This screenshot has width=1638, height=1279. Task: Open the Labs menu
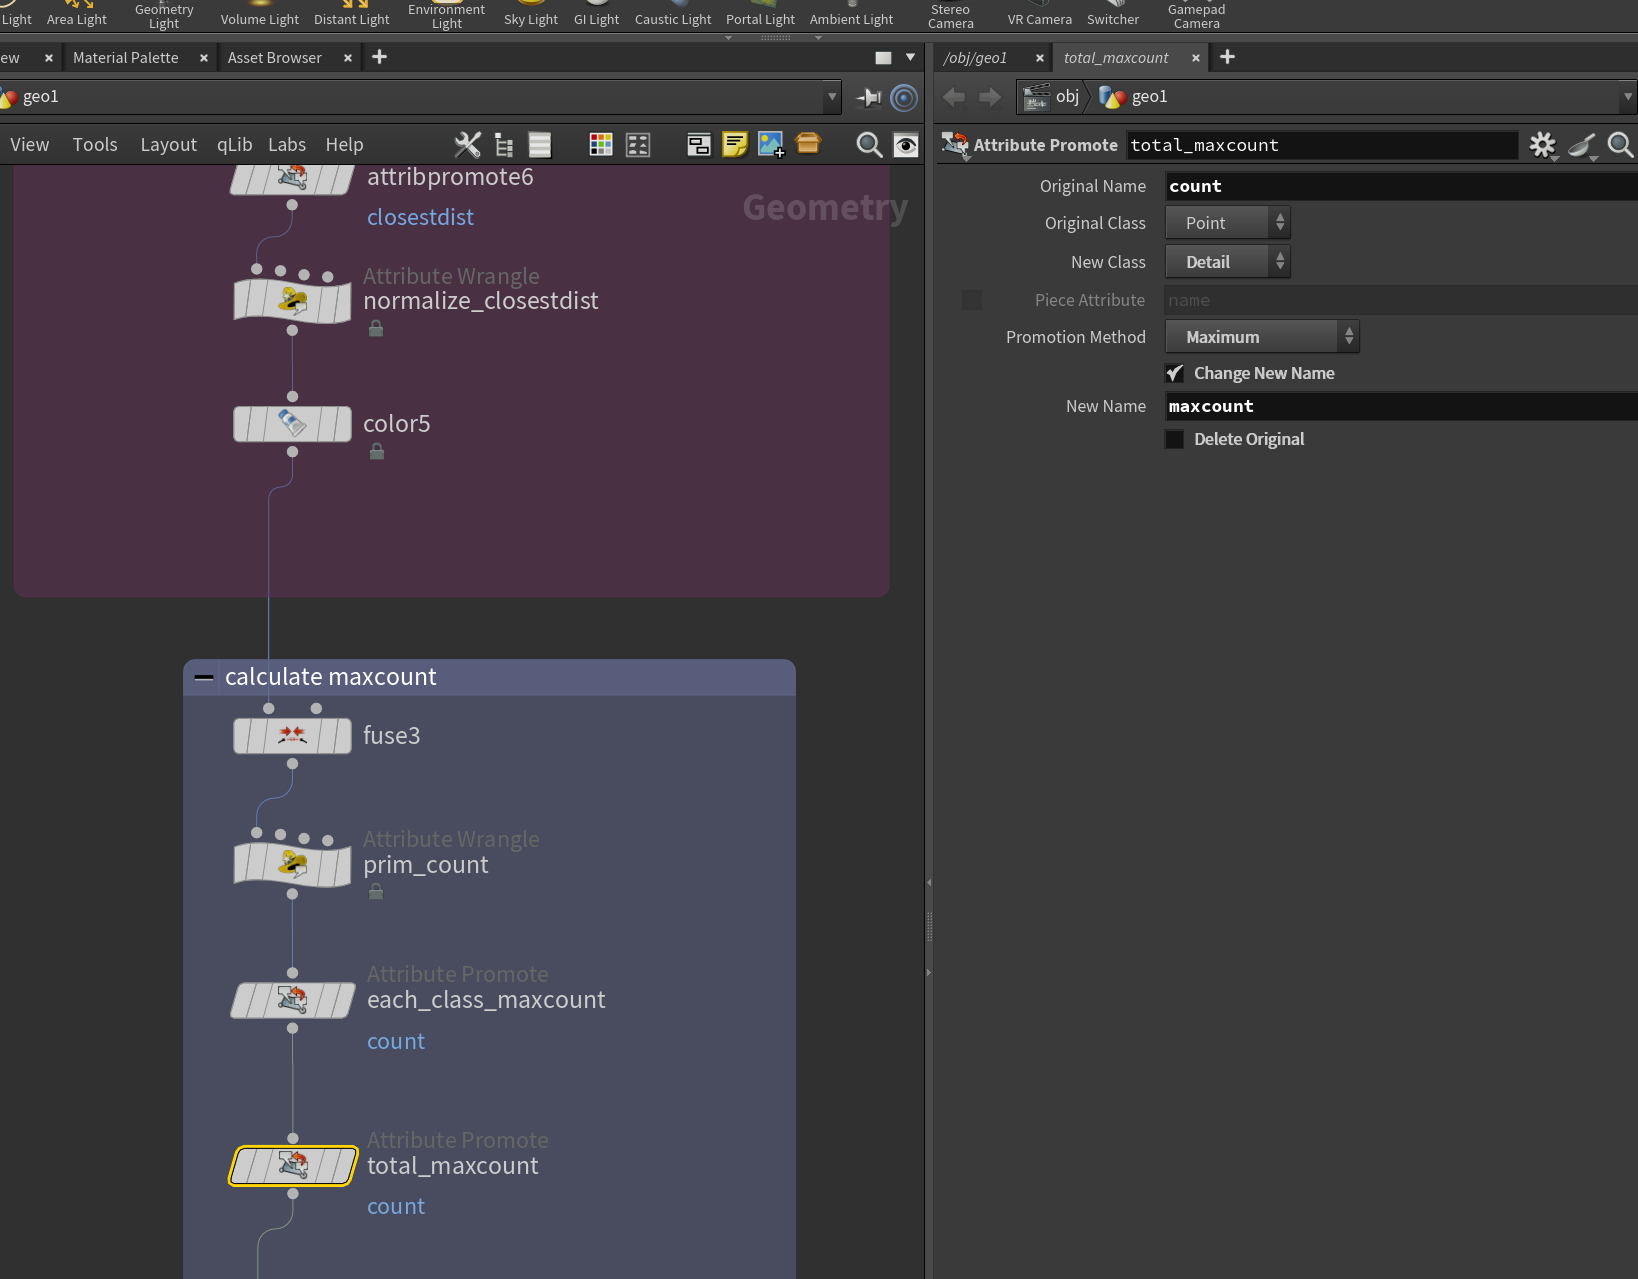[x=287, y=145]
